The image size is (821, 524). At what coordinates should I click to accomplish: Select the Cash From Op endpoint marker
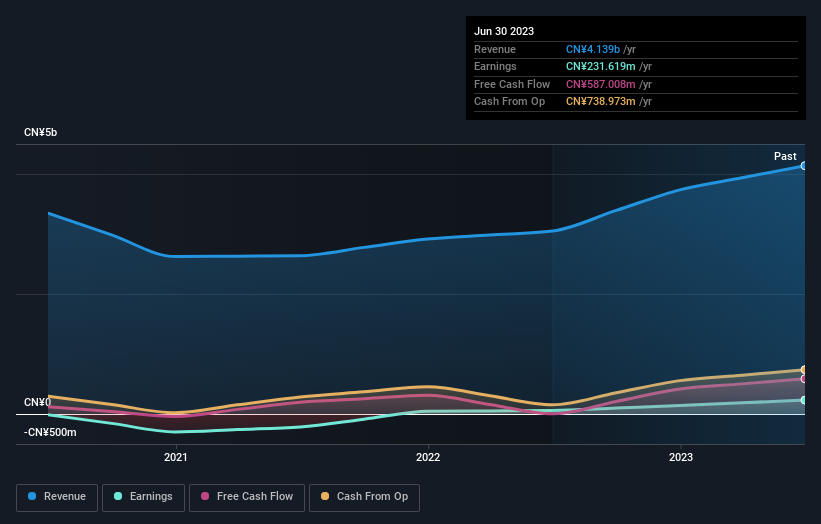tap(804, 370)
